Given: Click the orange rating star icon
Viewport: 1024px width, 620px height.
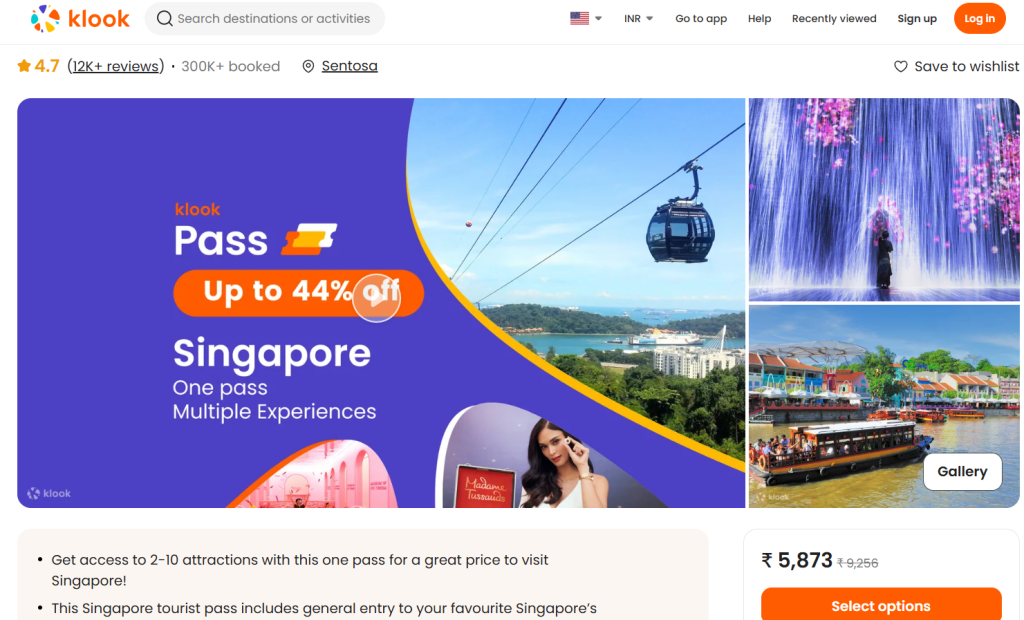Looking at the screenshot, I should point(24,66).
